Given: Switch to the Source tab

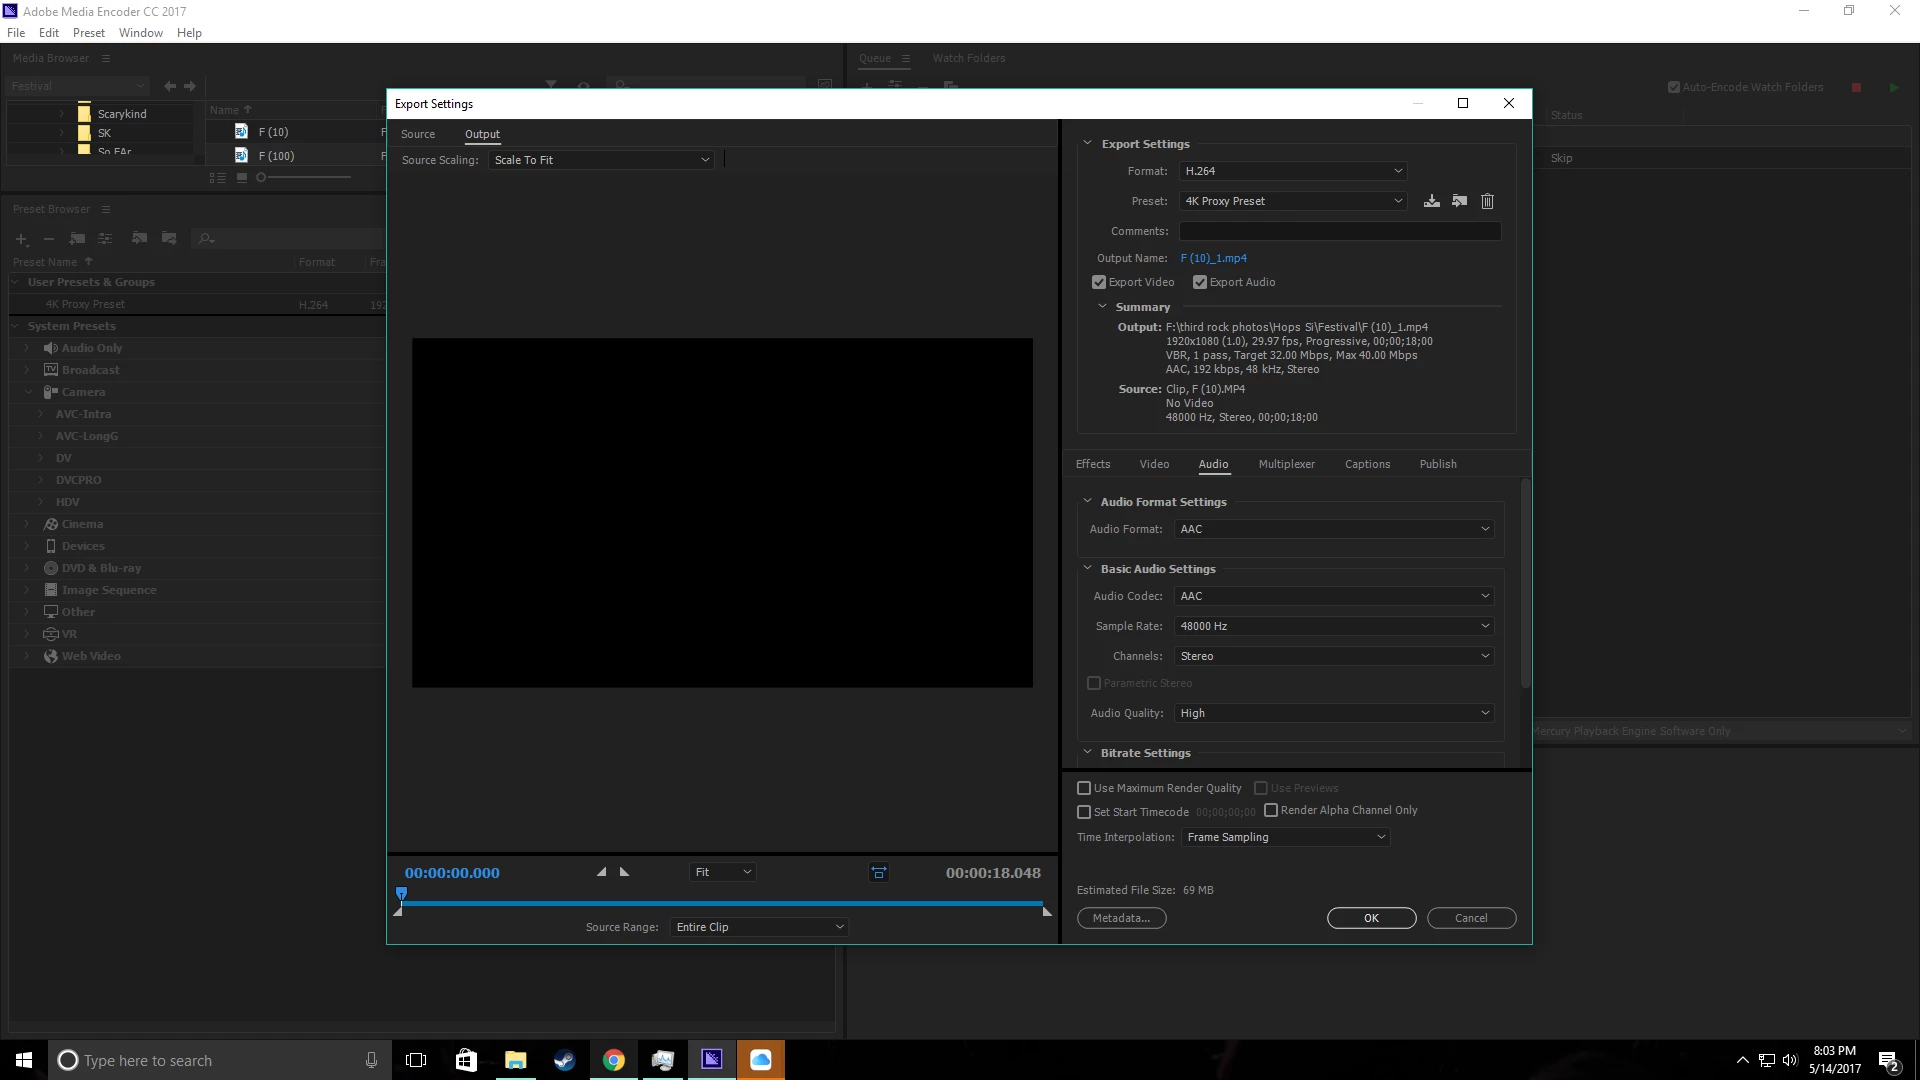Looking at the screenshot, I should (x=418, y=134).
